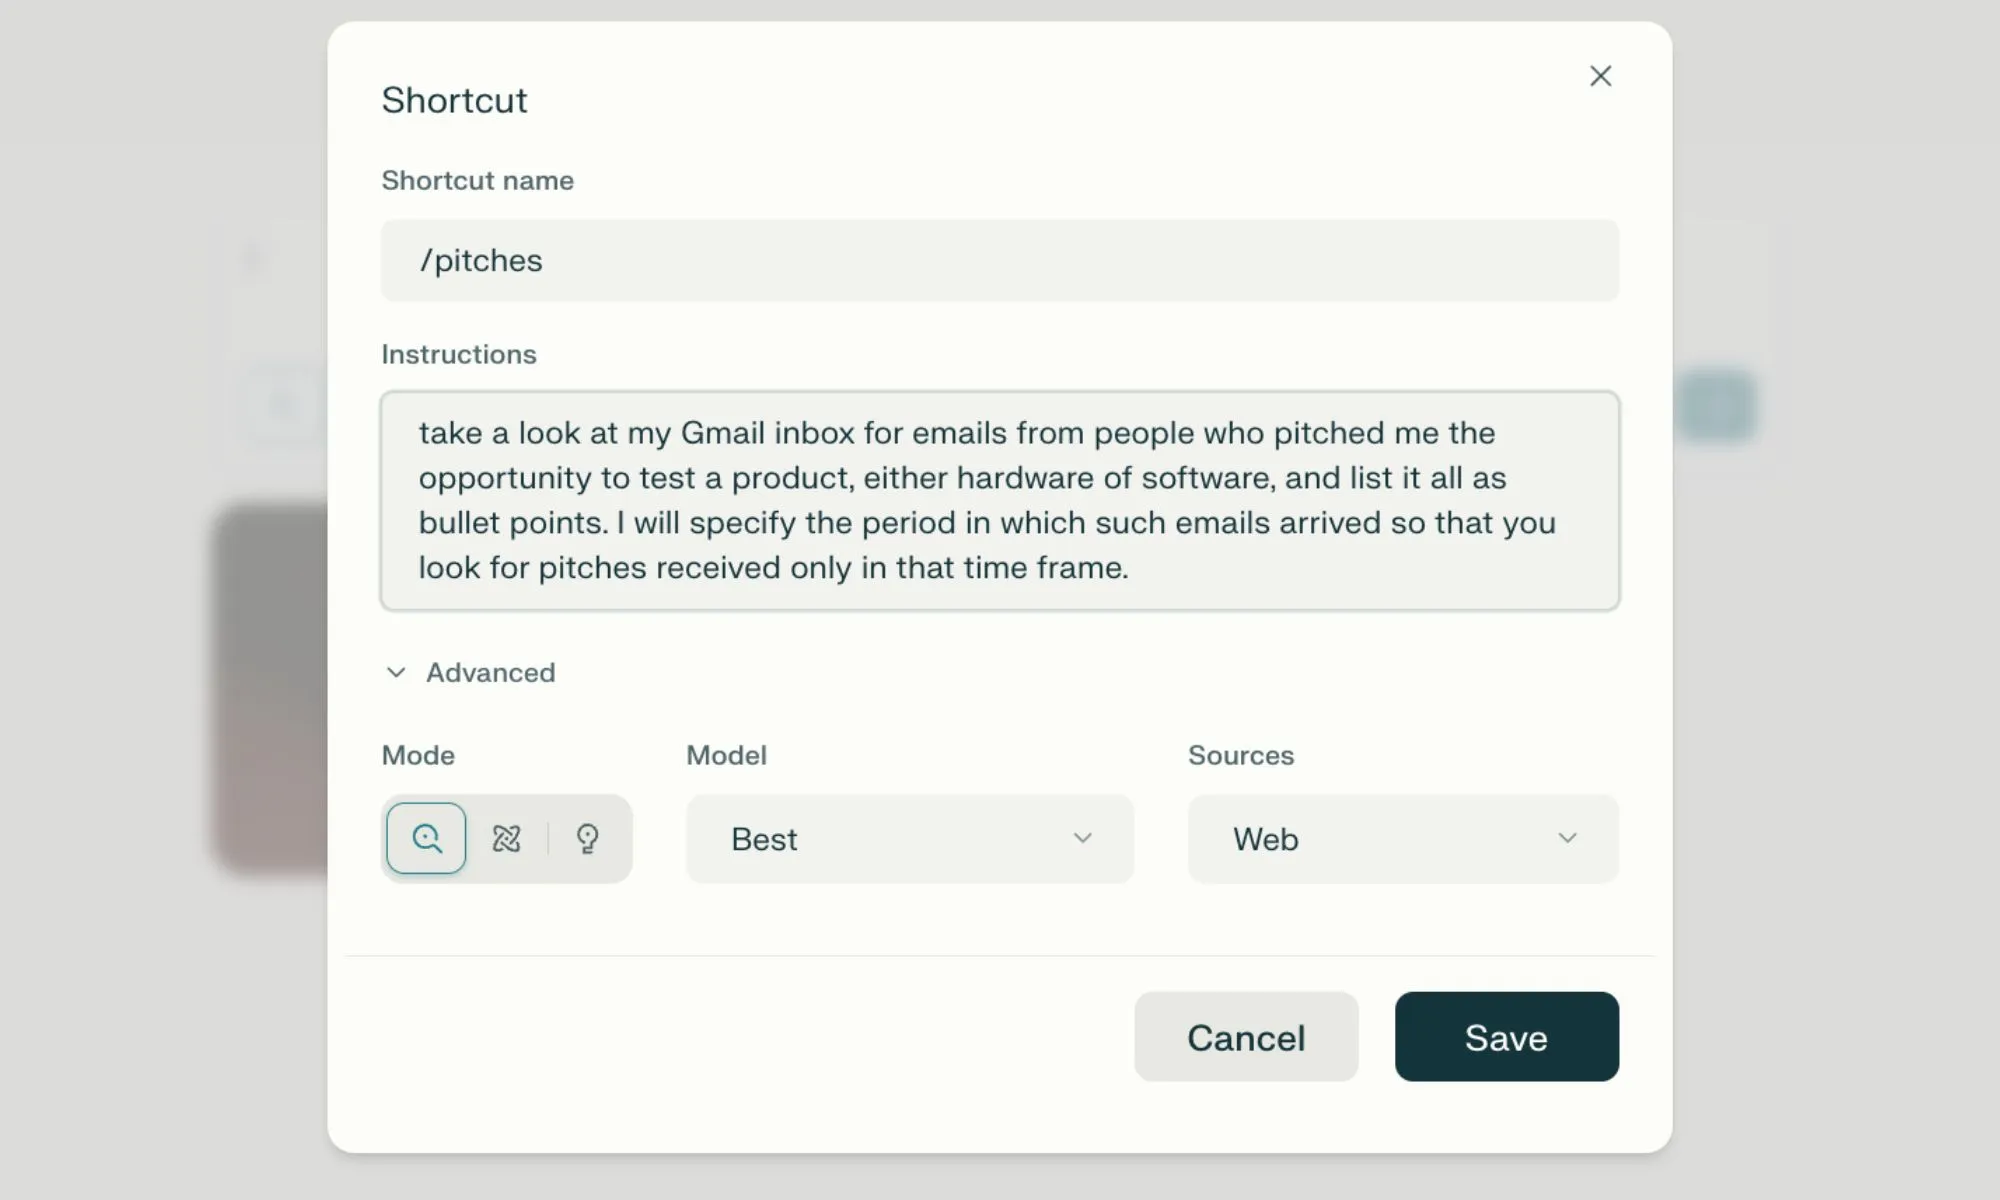The width and height of the screenshot is (2000, 1200).
Task: Click the word "Advanced" to toggle the section
Action: [x=490, y=673]
